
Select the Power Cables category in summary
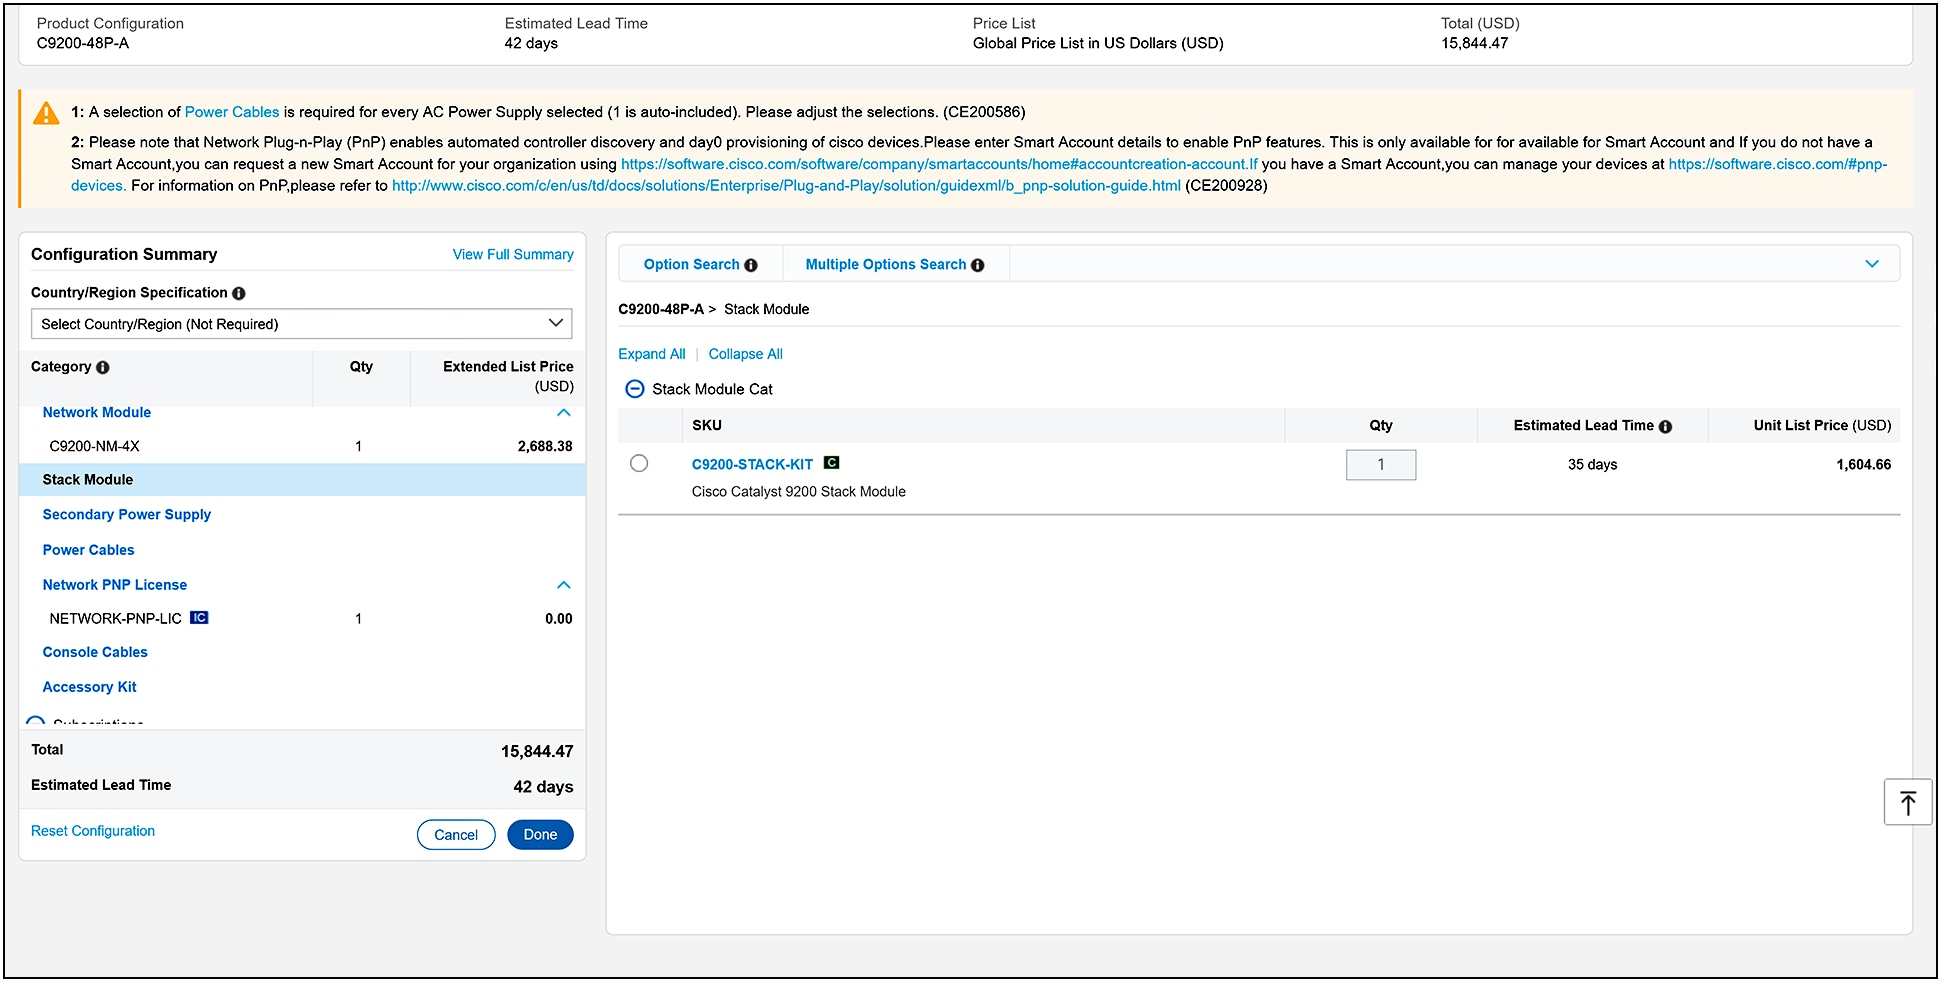point(88,550)
